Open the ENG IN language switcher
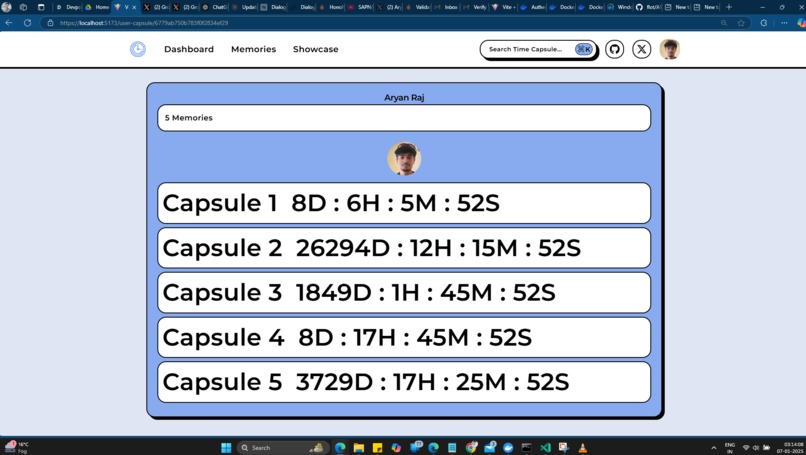The width and height of the screenshot is (806, 455). pos(729,447)
